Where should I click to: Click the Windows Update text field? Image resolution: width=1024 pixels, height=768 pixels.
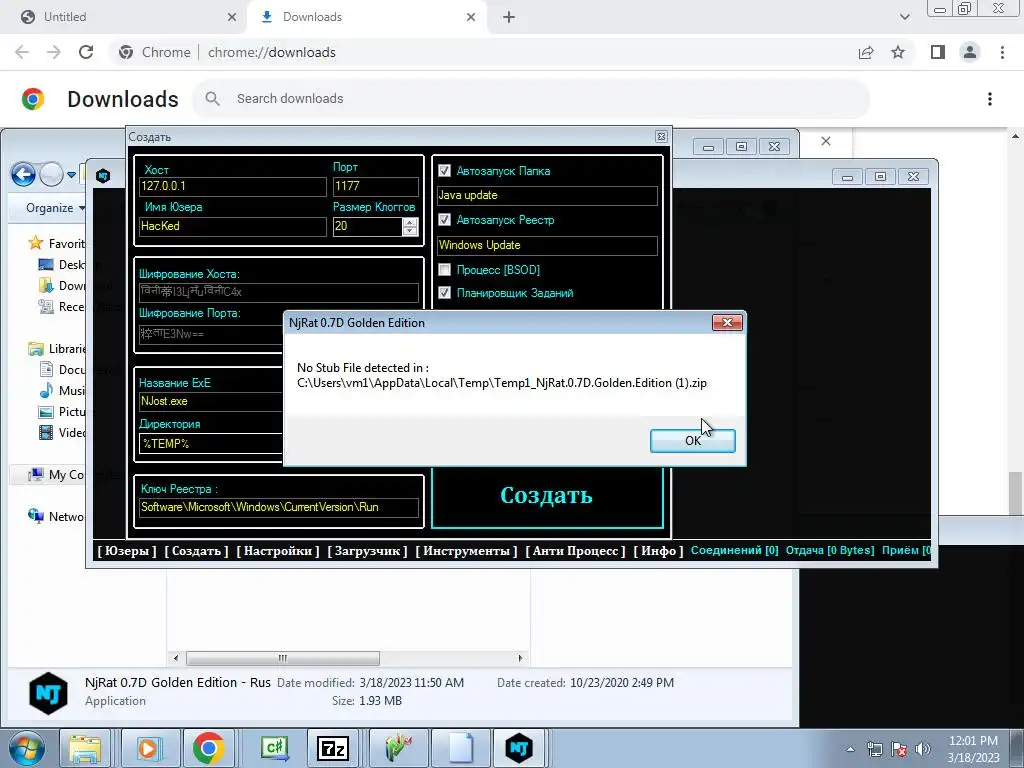click(547, 245)
